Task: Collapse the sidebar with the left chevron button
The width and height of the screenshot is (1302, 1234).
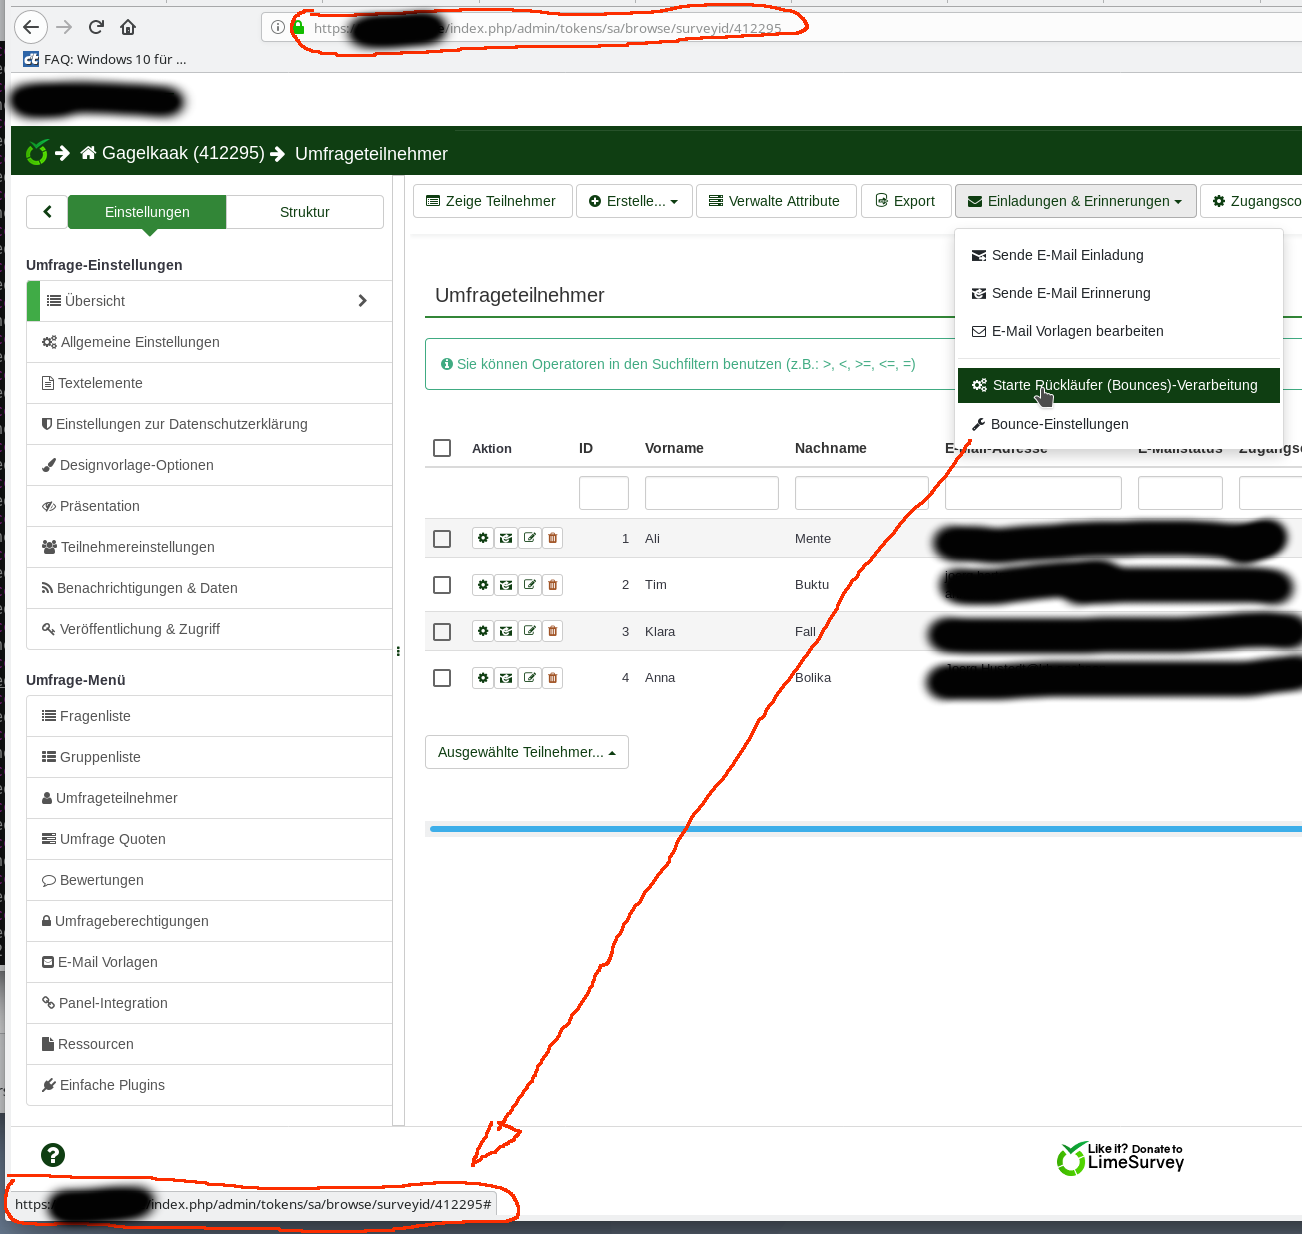Action: point(47,212)
